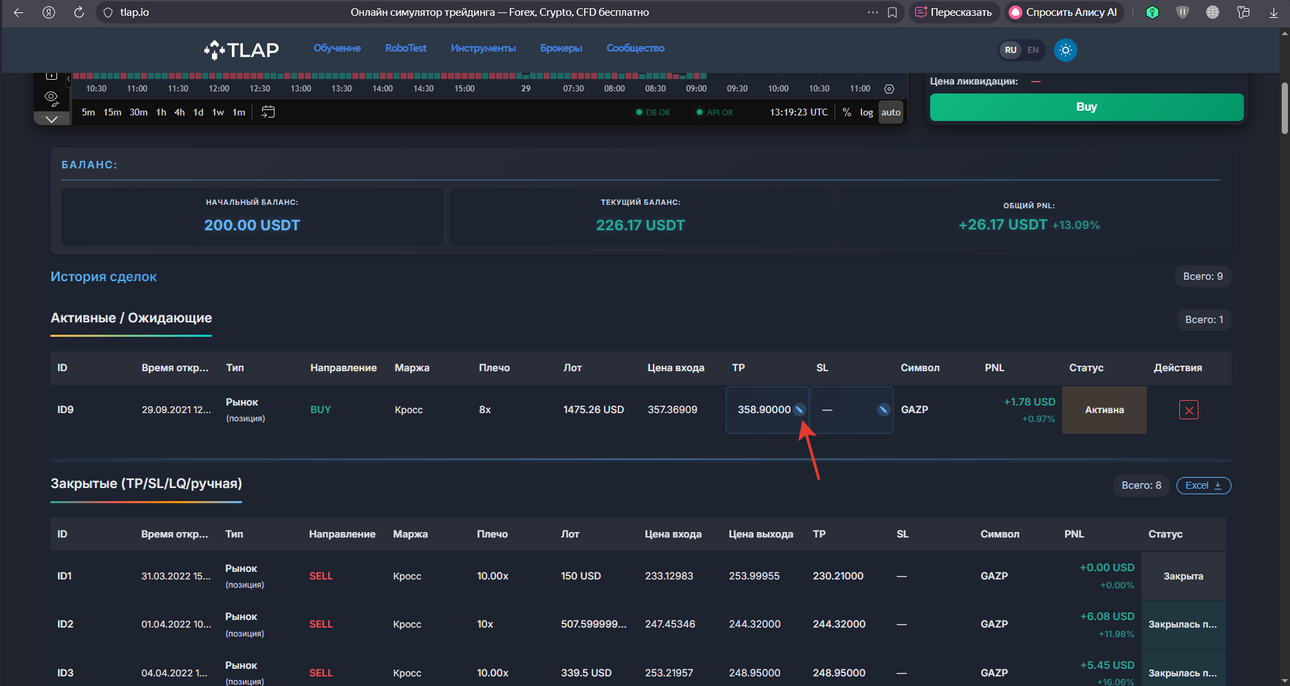Open the Yandex account icon in toolbar
Image resolution: width=1290 pixels, height=686 pixels.
tap(49, 12)
